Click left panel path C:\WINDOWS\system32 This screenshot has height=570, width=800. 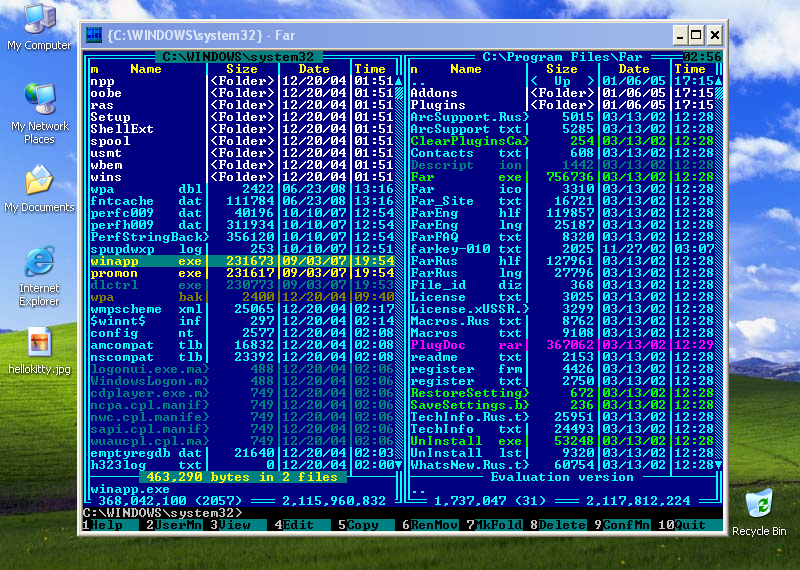click(238, 57)
